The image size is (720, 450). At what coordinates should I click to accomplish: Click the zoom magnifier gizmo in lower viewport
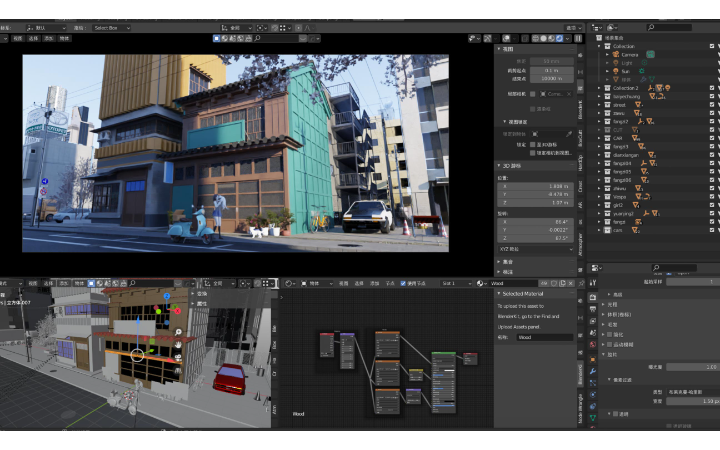[178, 332]
